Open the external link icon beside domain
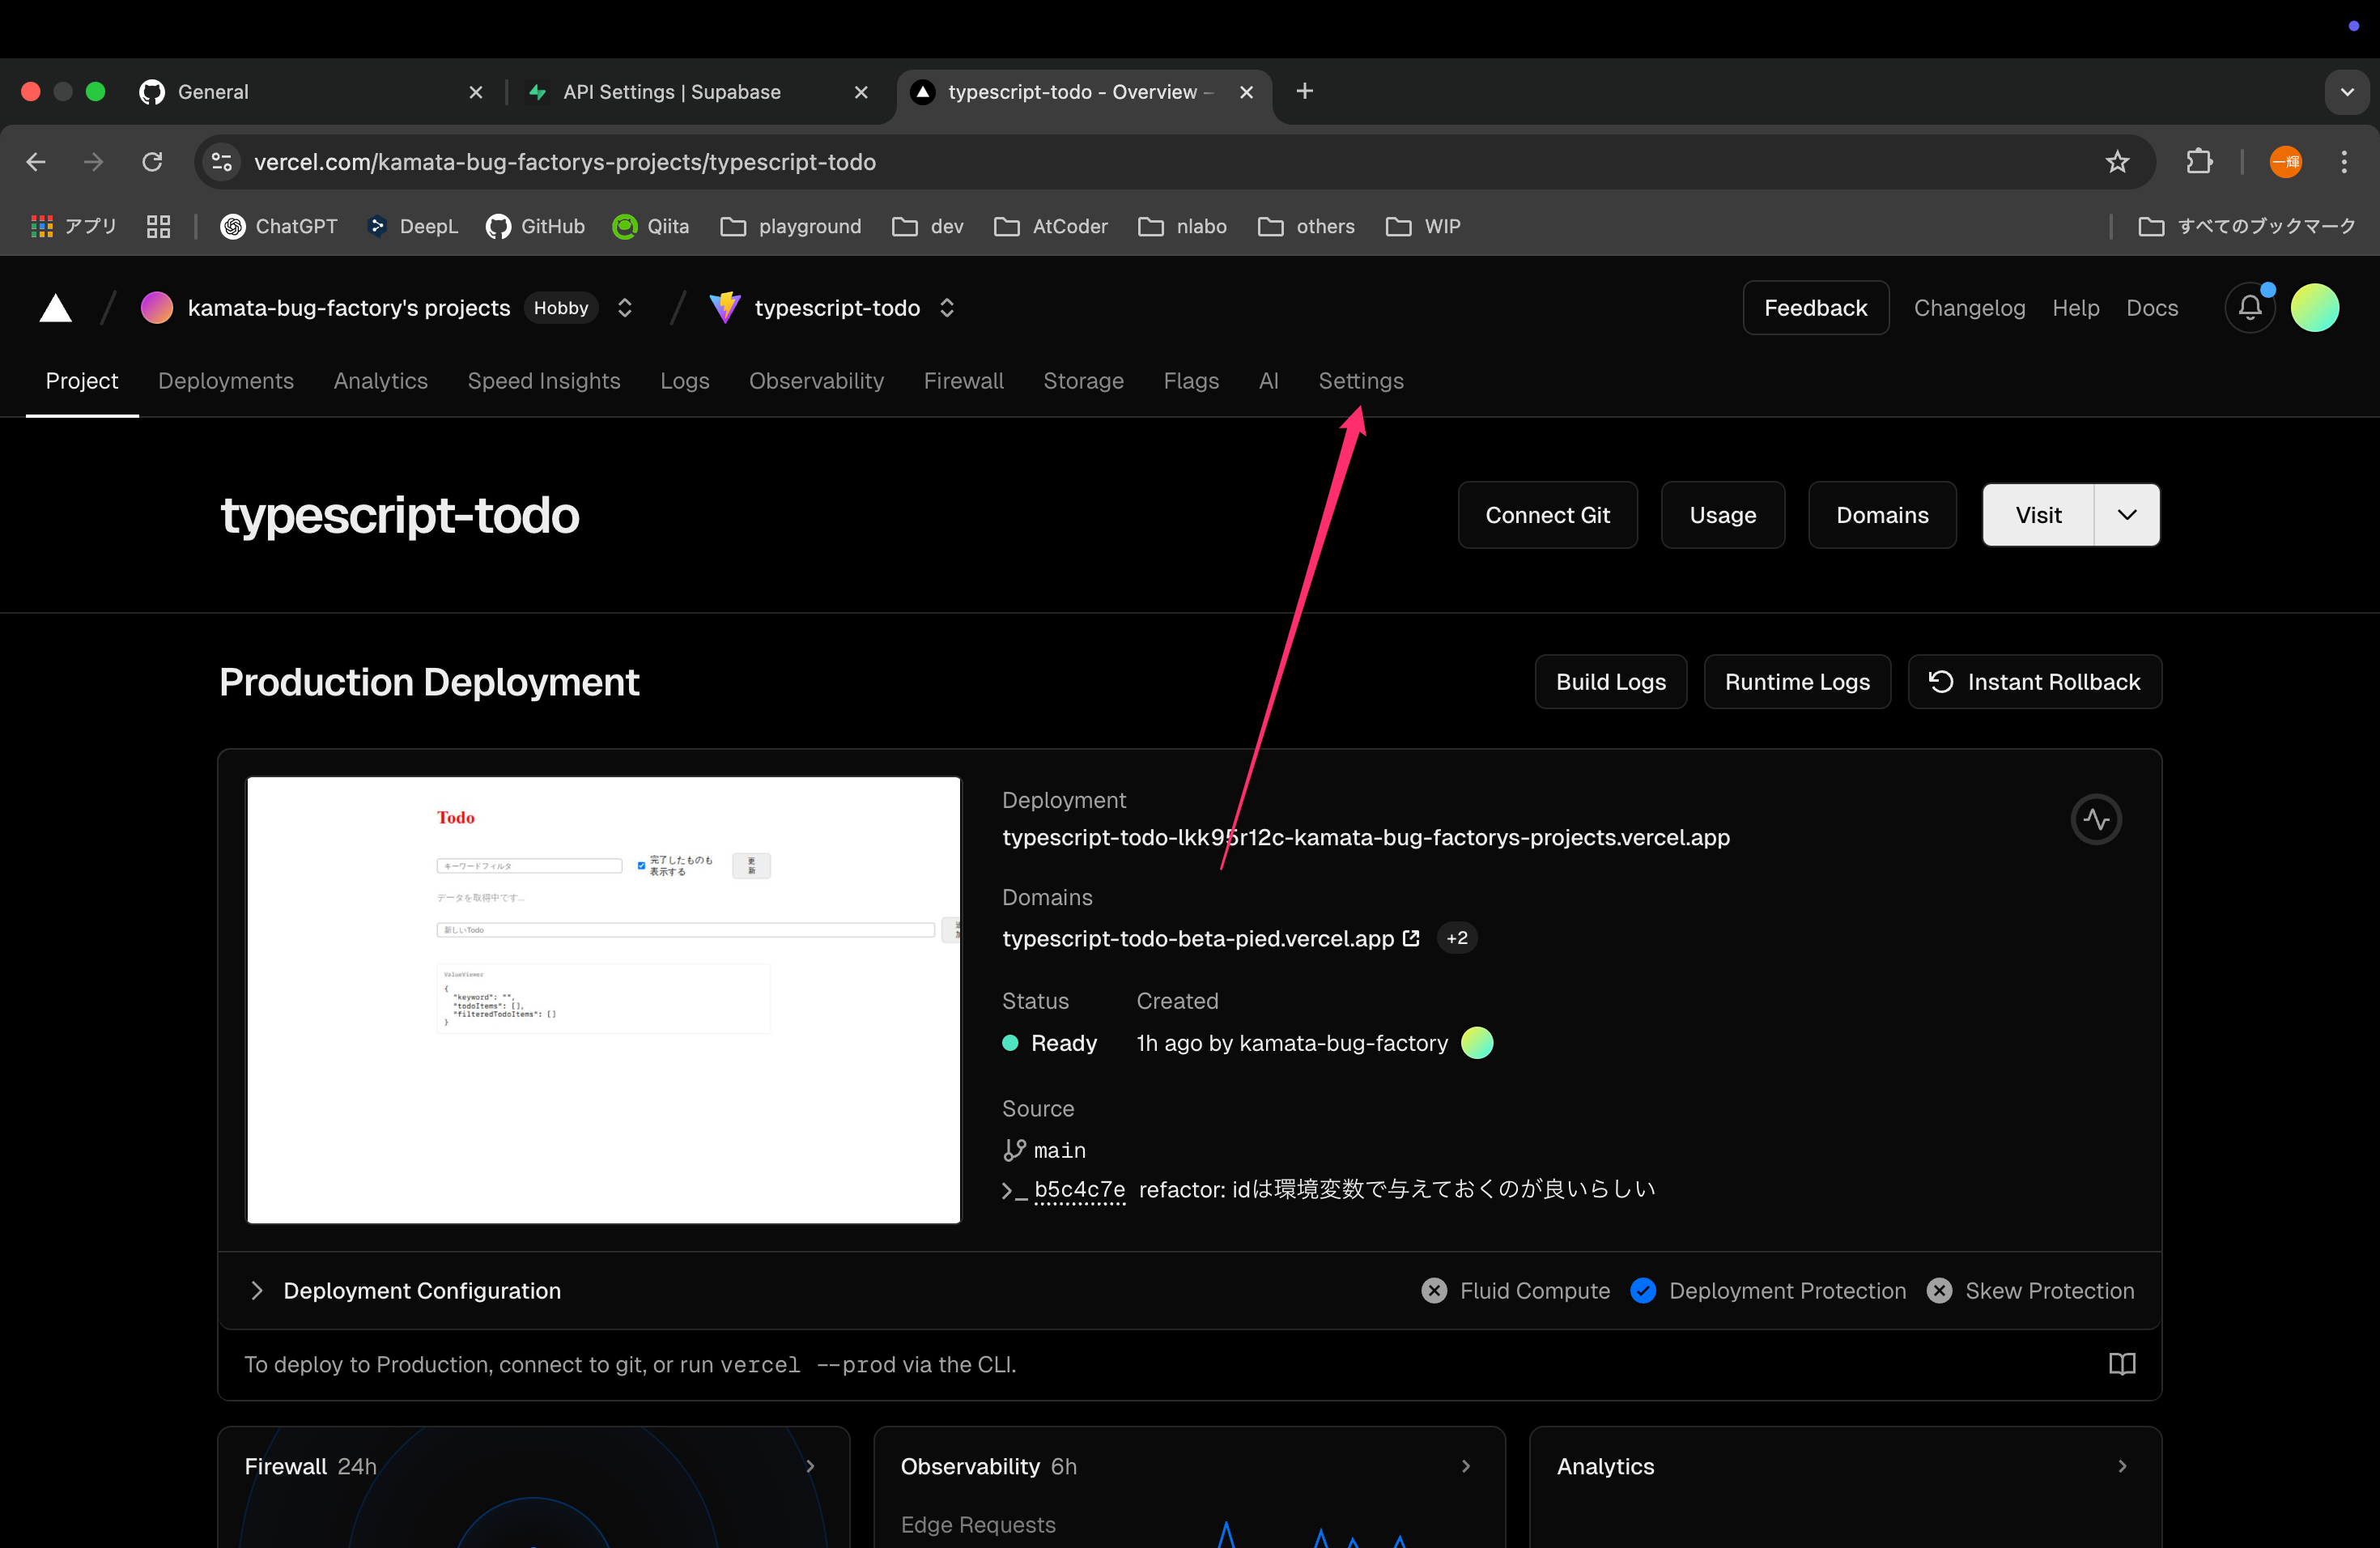This screenshot has height=1548, width=2380. 1411,938
